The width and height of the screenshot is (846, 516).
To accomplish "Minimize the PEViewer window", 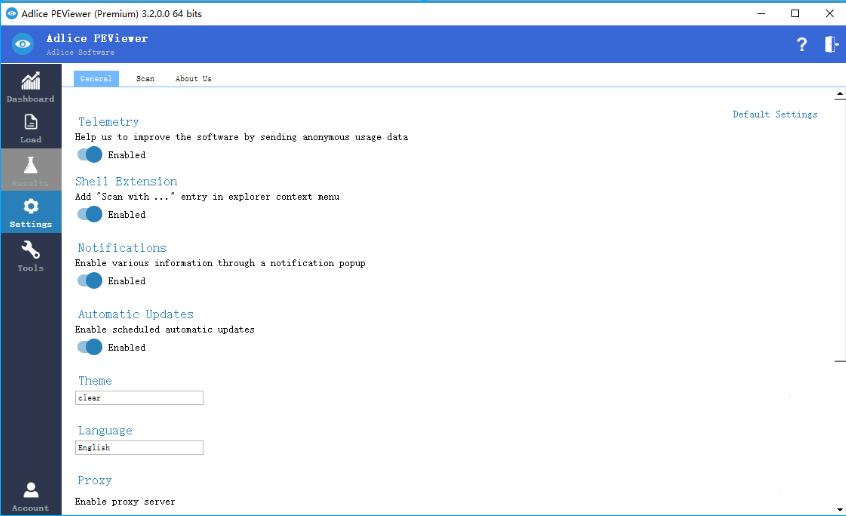I will point(761,13).
